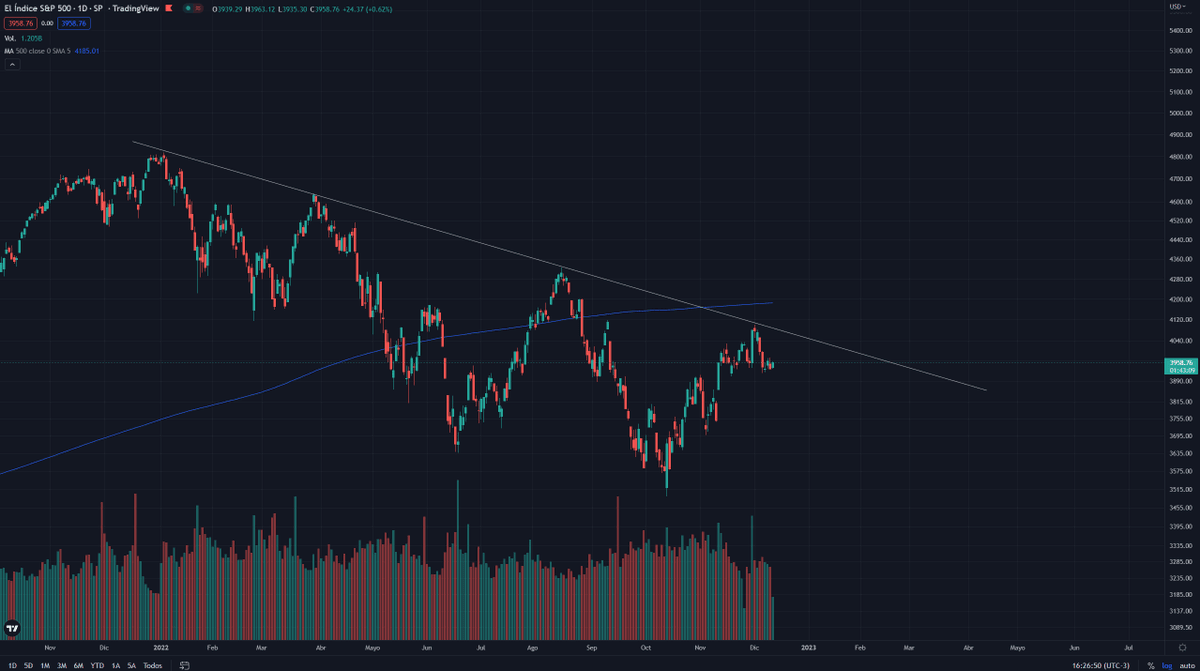Select the YTD time range
This screenshot has height=671, width=1200.
click(x=97, y=665)
